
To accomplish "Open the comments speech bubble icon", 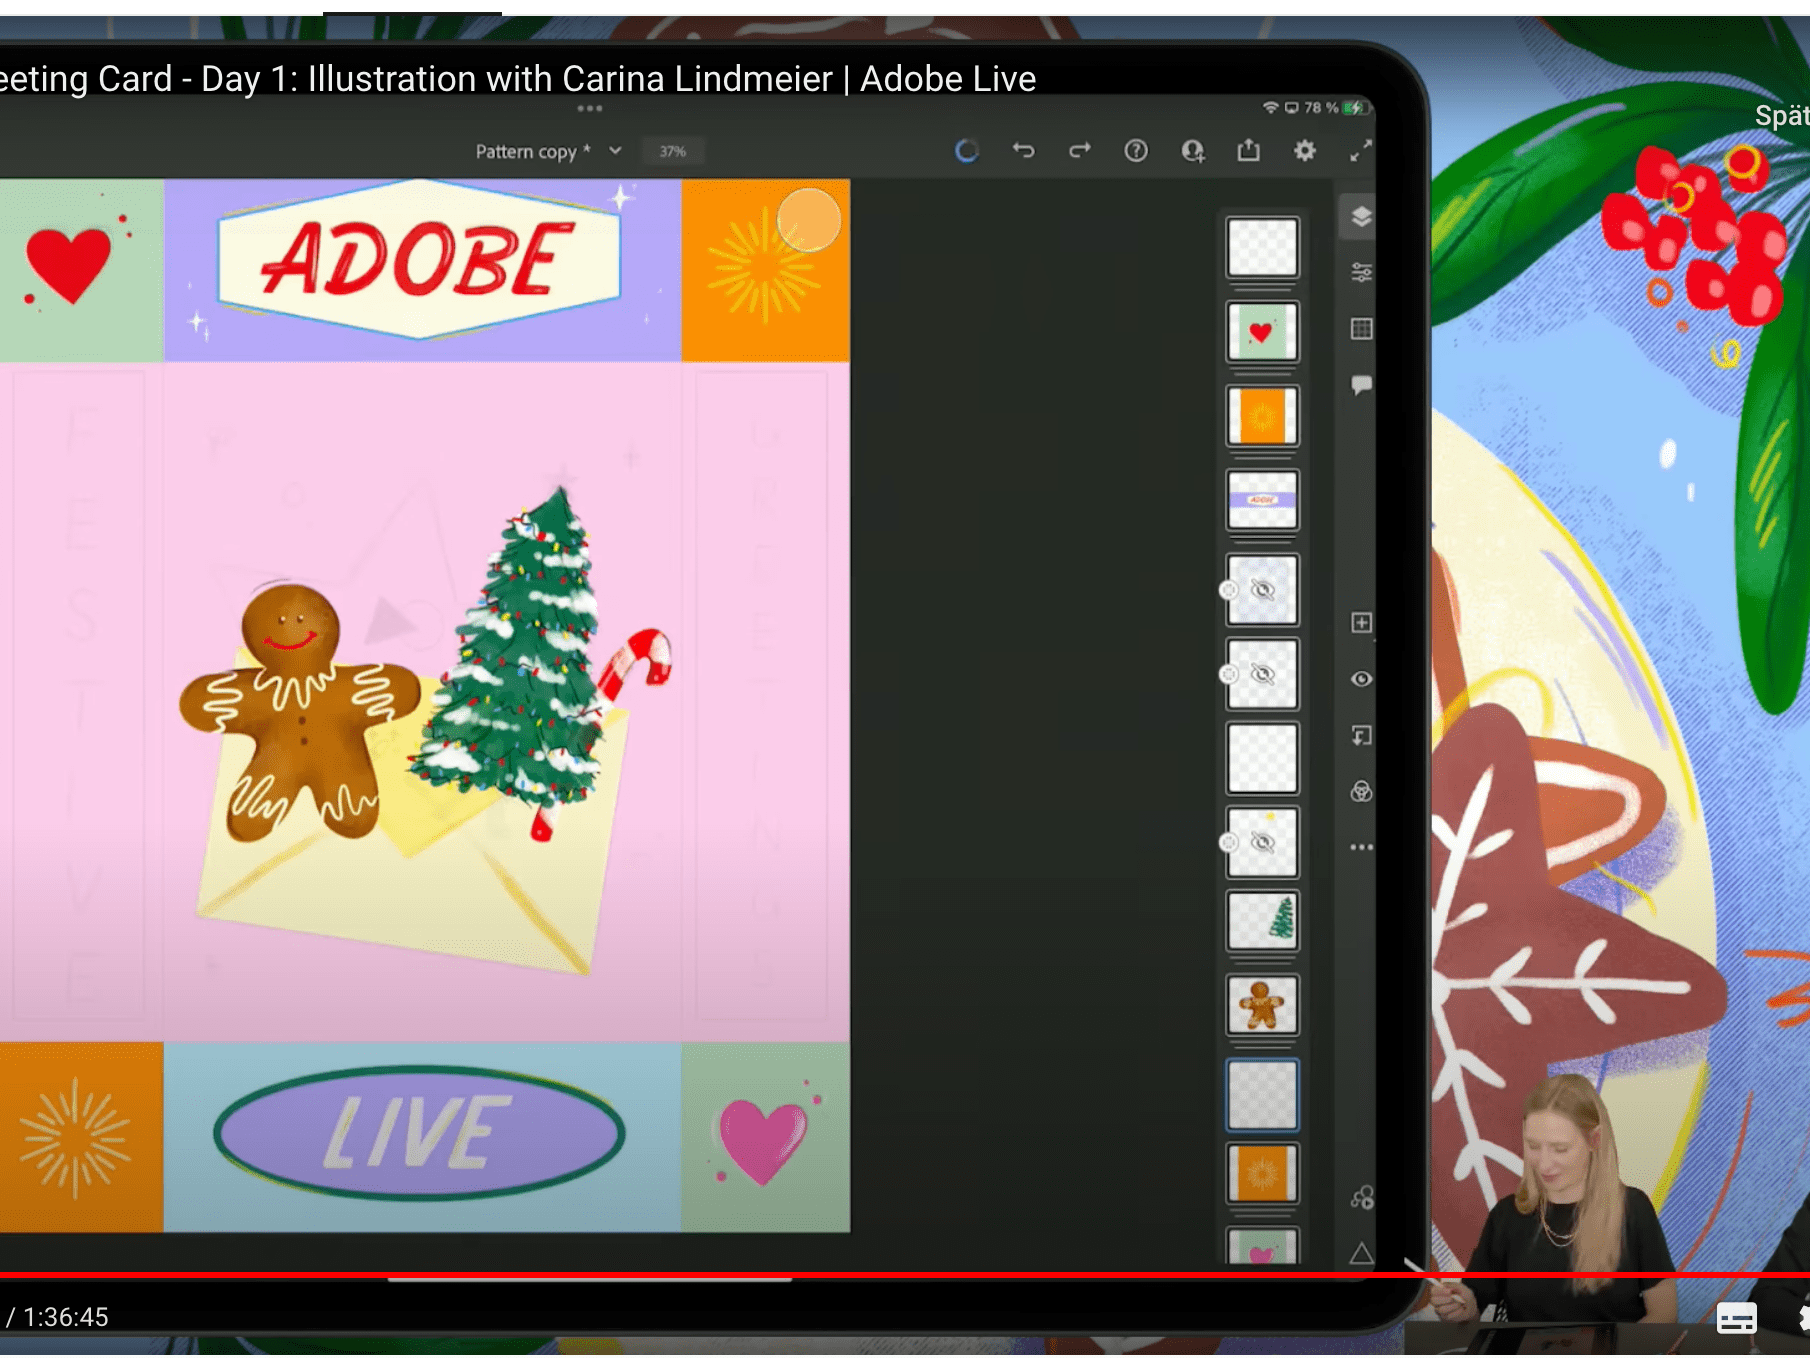I will coord(1361,384).
